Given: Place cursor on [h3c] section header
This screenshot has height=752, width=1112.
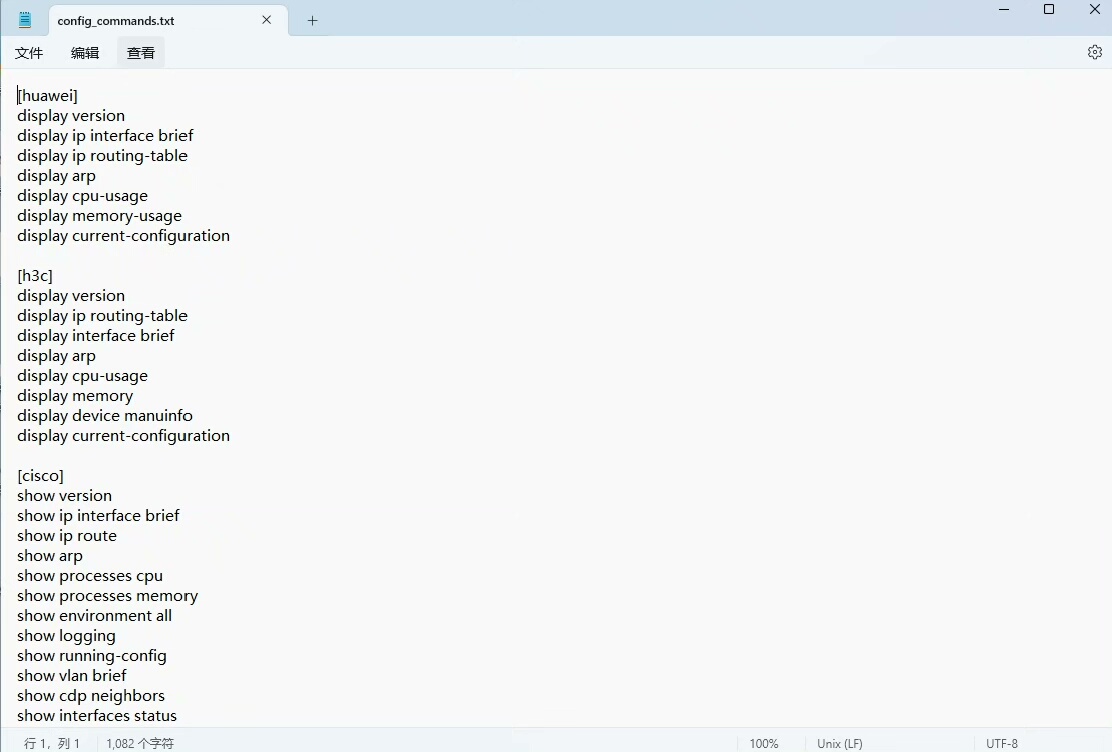Looking at the screenshot, I should click(35, 276).
